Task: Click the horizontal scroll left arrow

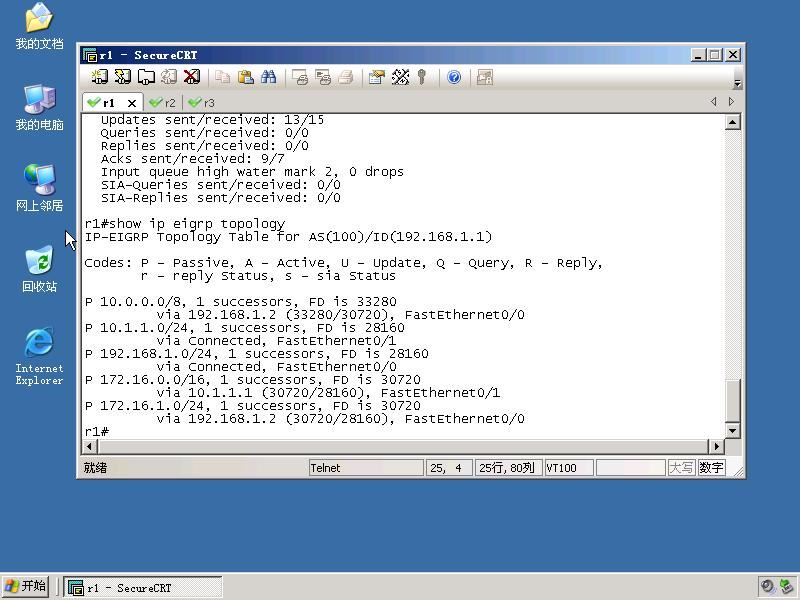Action: [89, 446]
